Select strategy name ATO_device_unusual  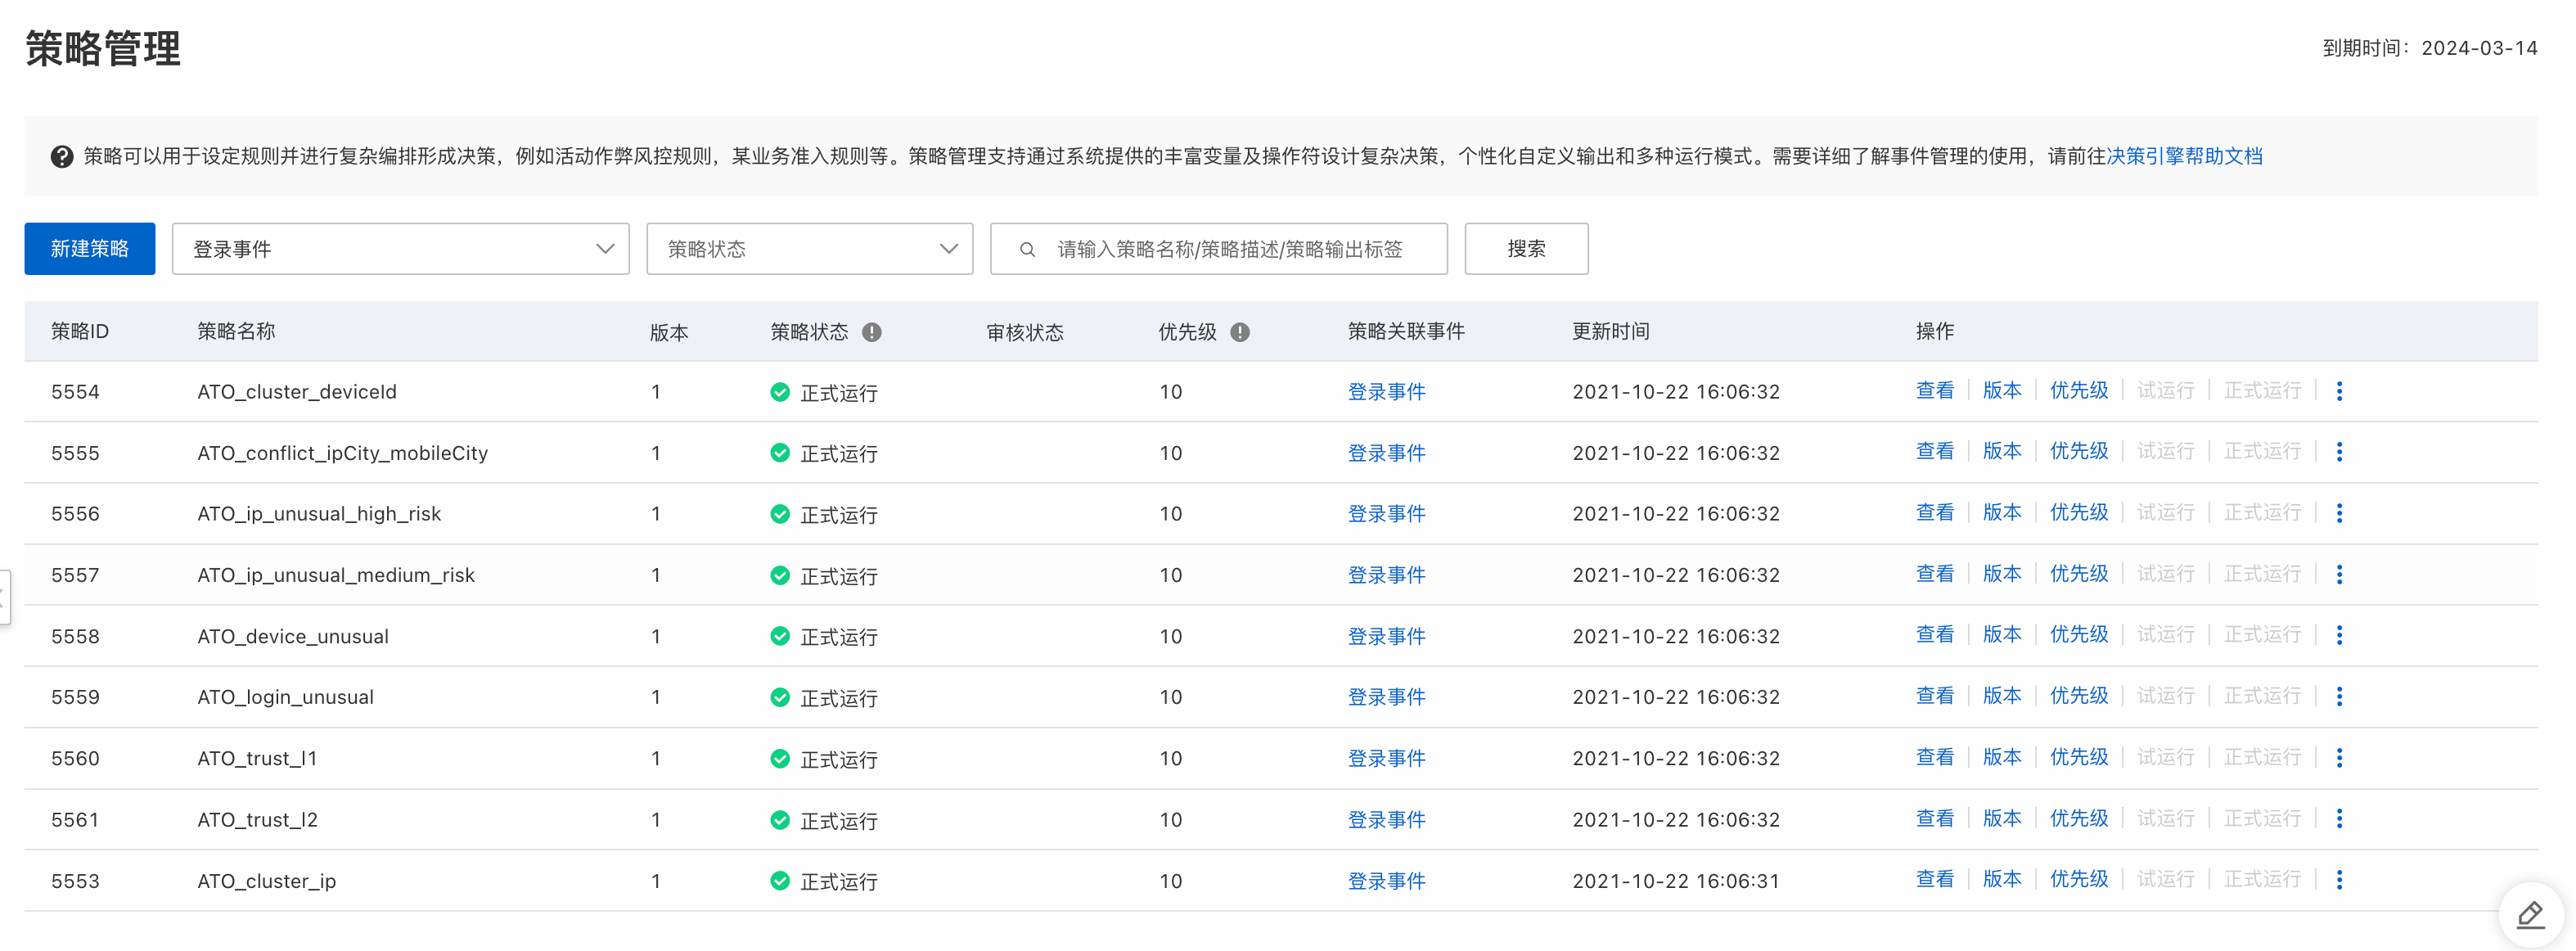pyautogui.click(x=293, y=637)
